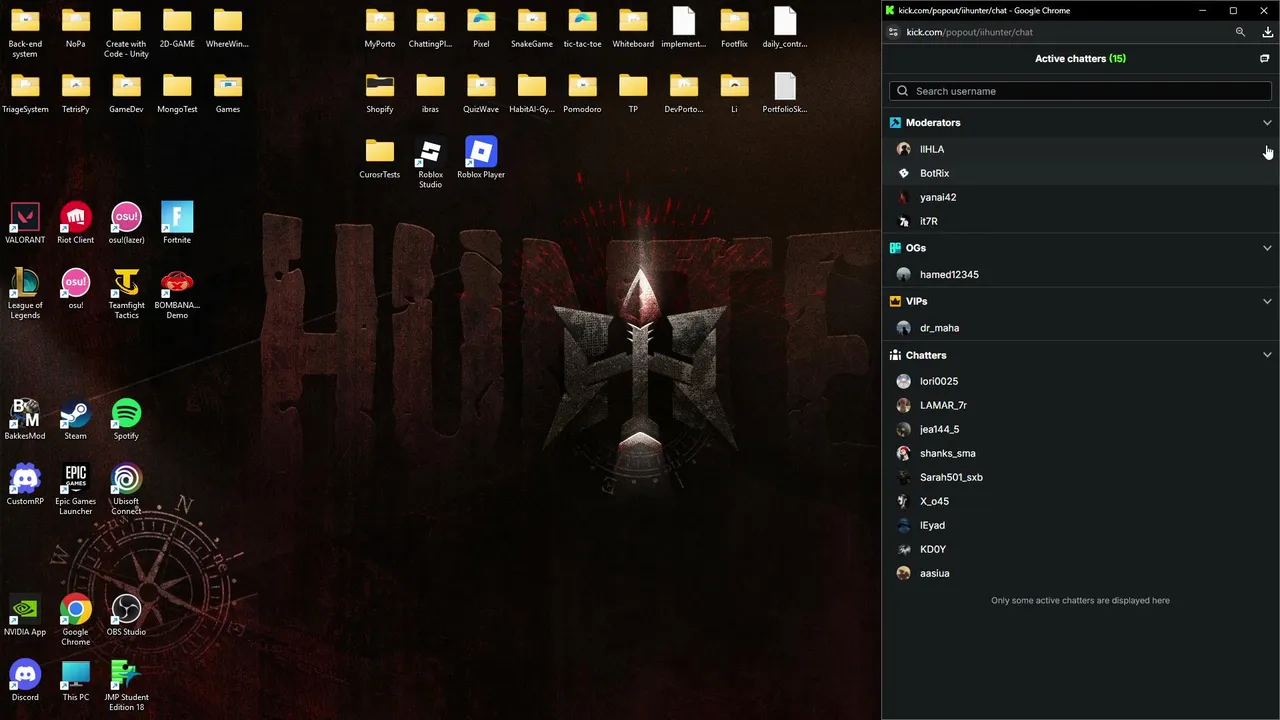Open chatter X_o45

pyautogui.click(x=1080, y=501)
